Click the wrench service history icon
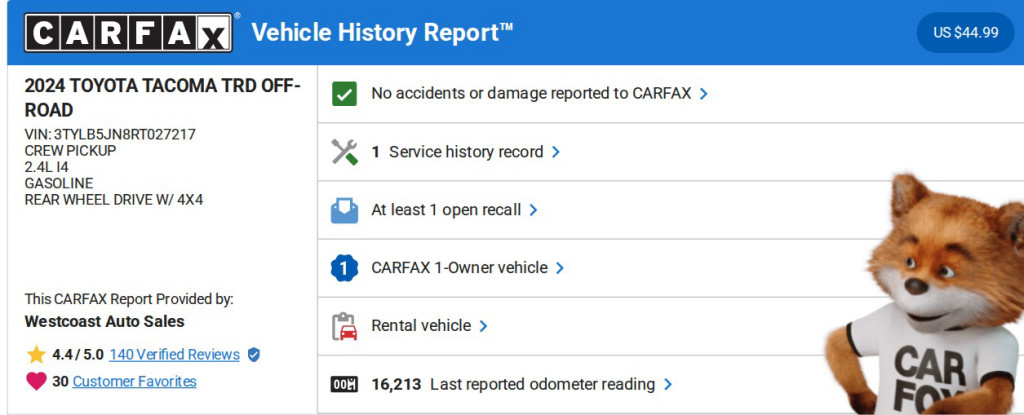Image resolution: width=1024 pixels, height=415 pixels. 344,152
